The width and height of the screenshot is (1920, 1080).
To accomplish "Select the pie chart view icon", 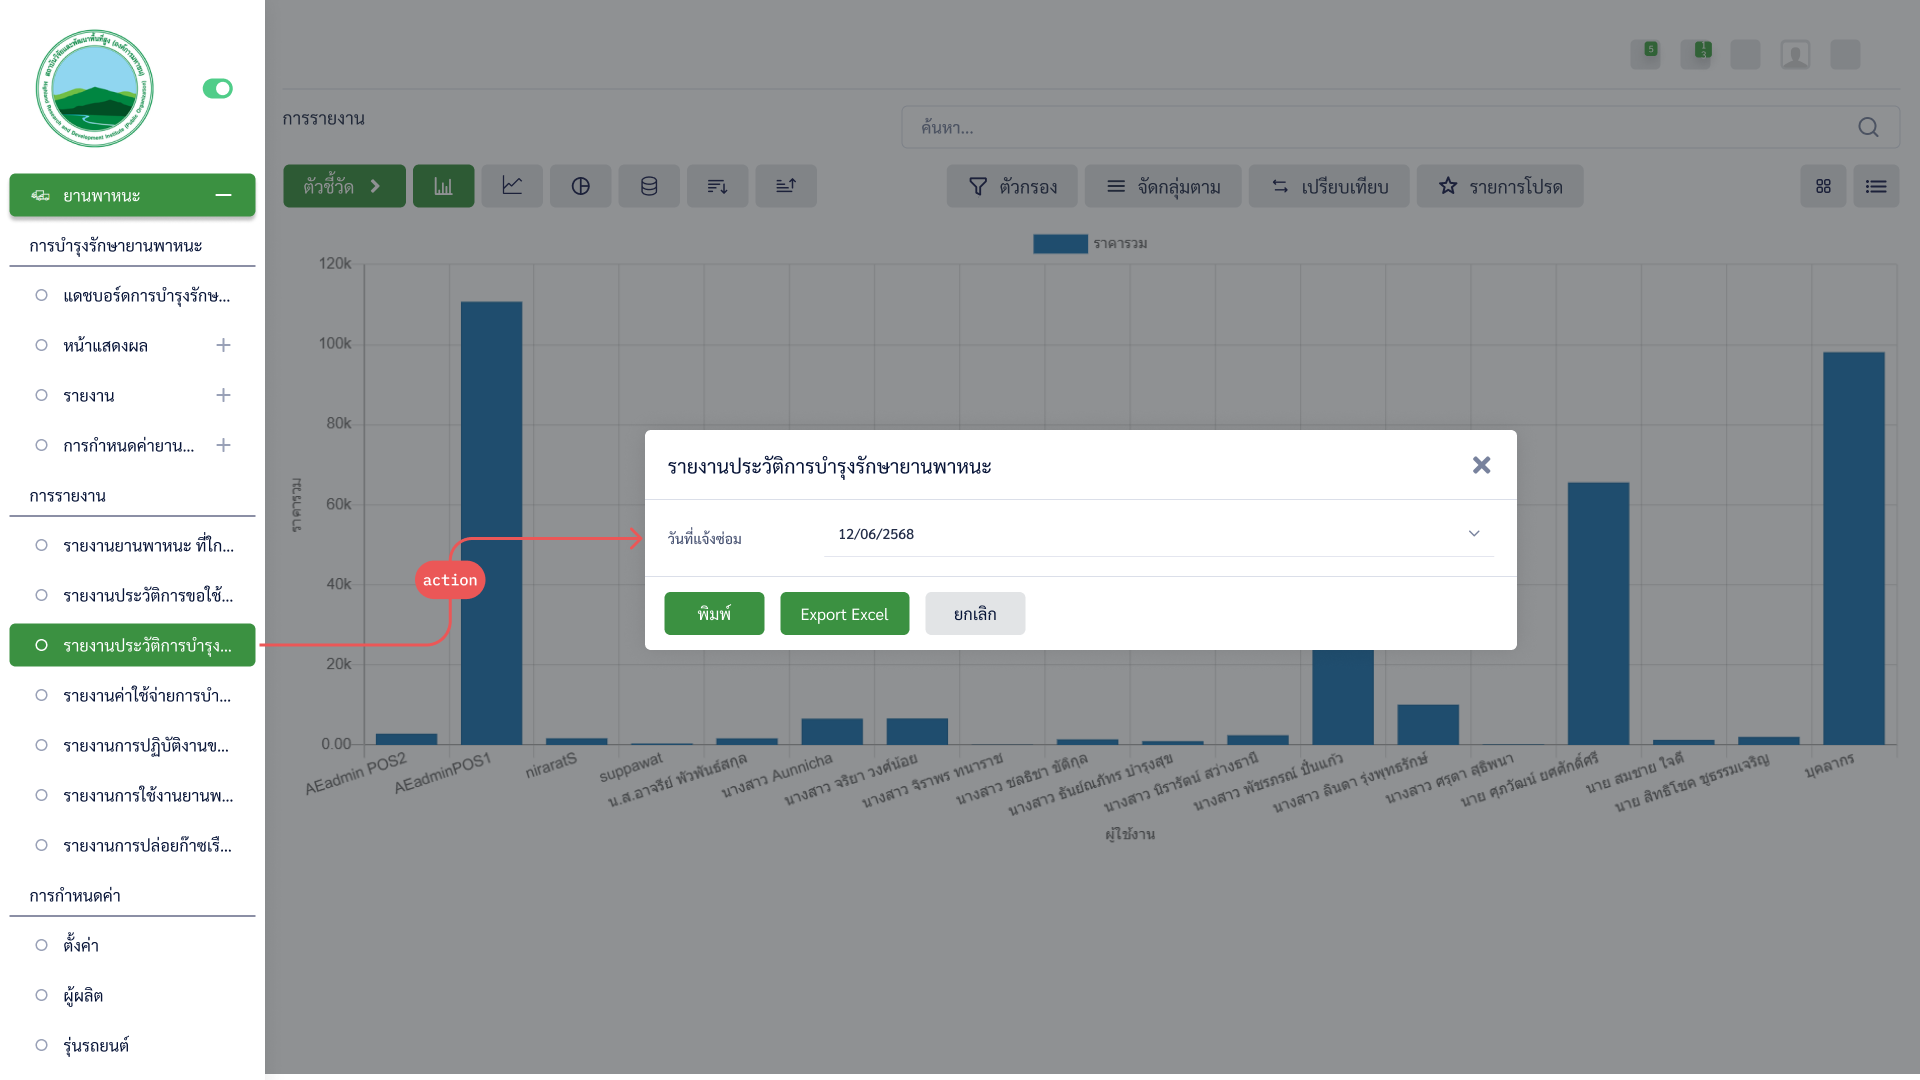I will click(580, 186).
